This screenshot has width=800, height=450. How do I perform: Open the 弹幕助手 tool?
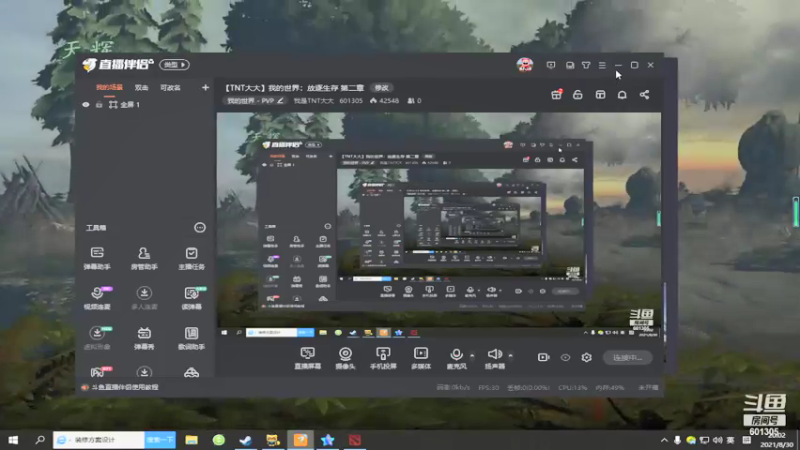97,258
